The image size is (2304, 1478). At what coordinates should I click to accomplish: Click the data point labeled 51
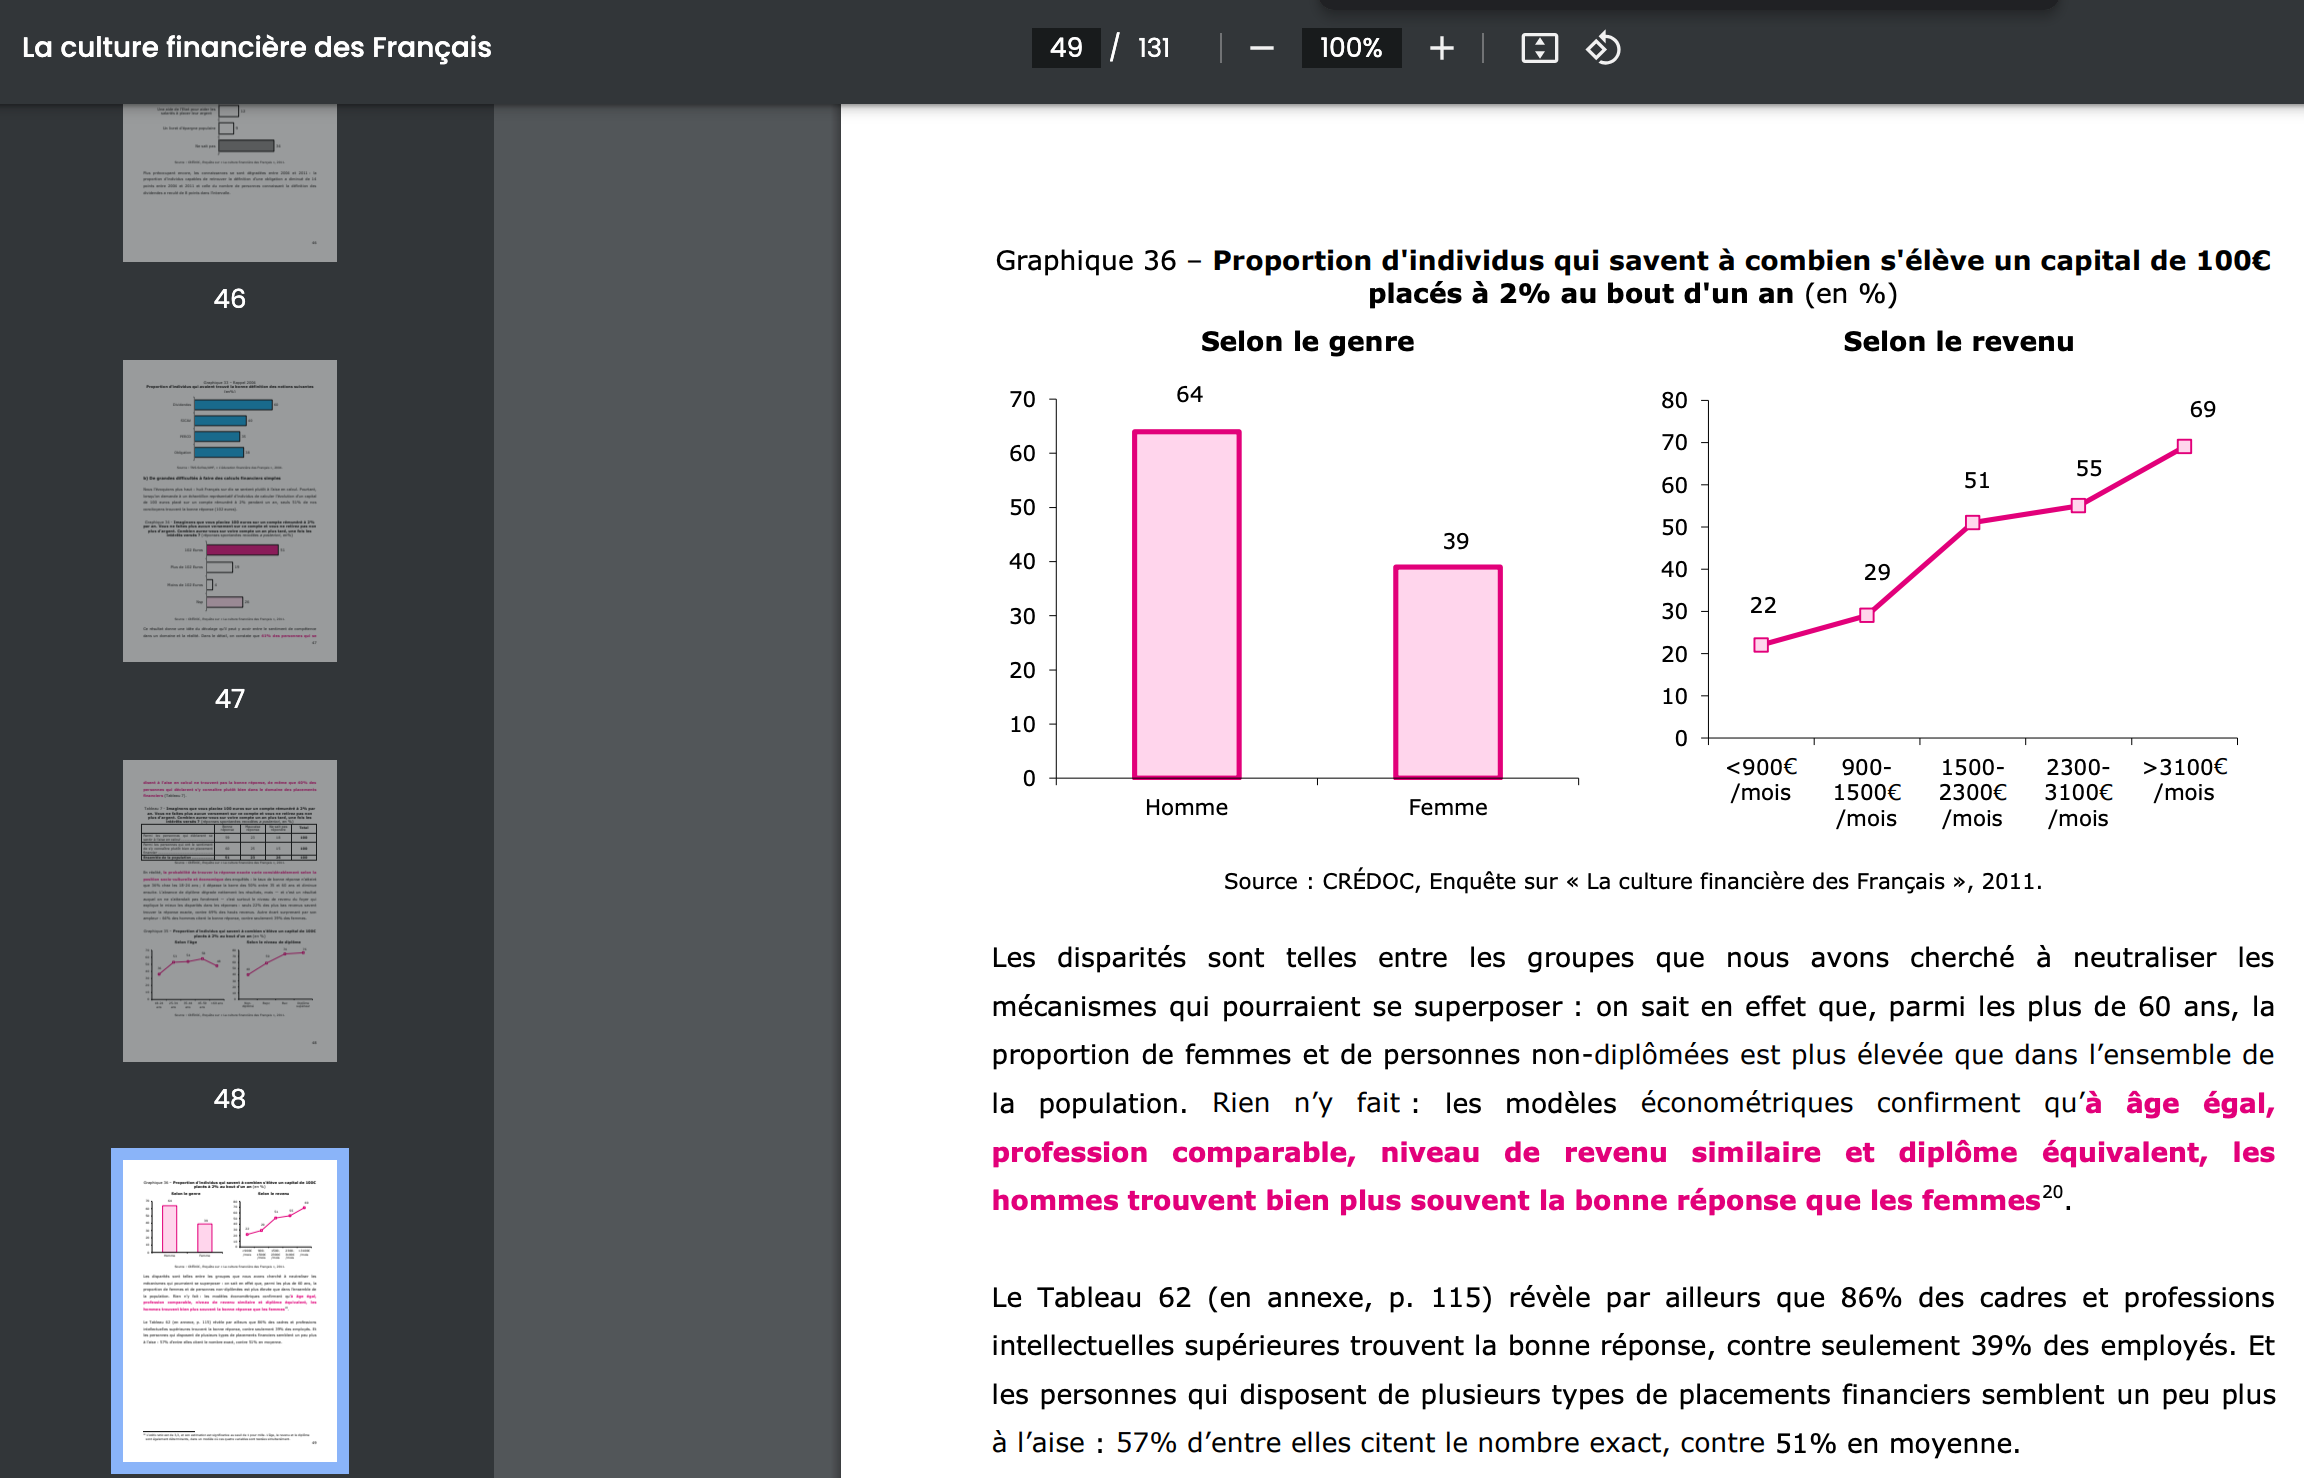1973,522
